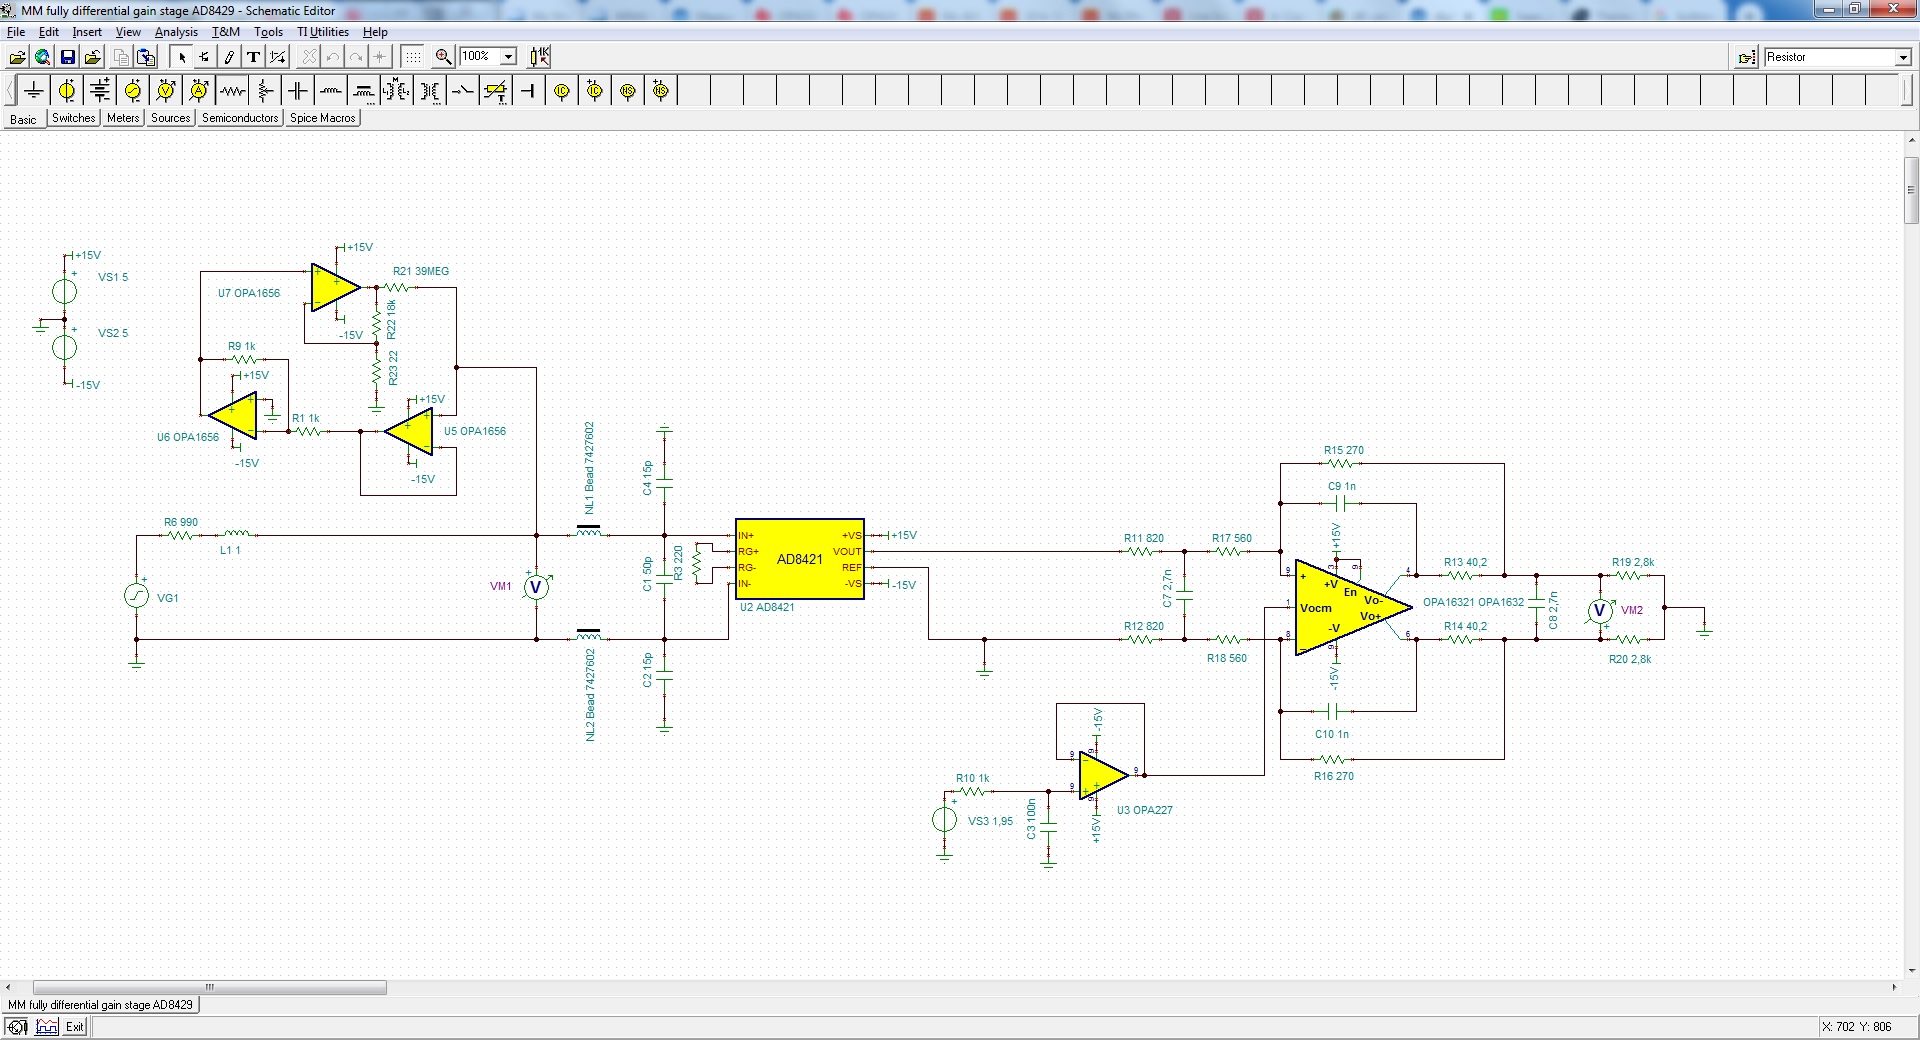Image resolution: width=1920 pixels, height=1040 pixels.
Task: Insert a voltage source component
Action: 67,91
